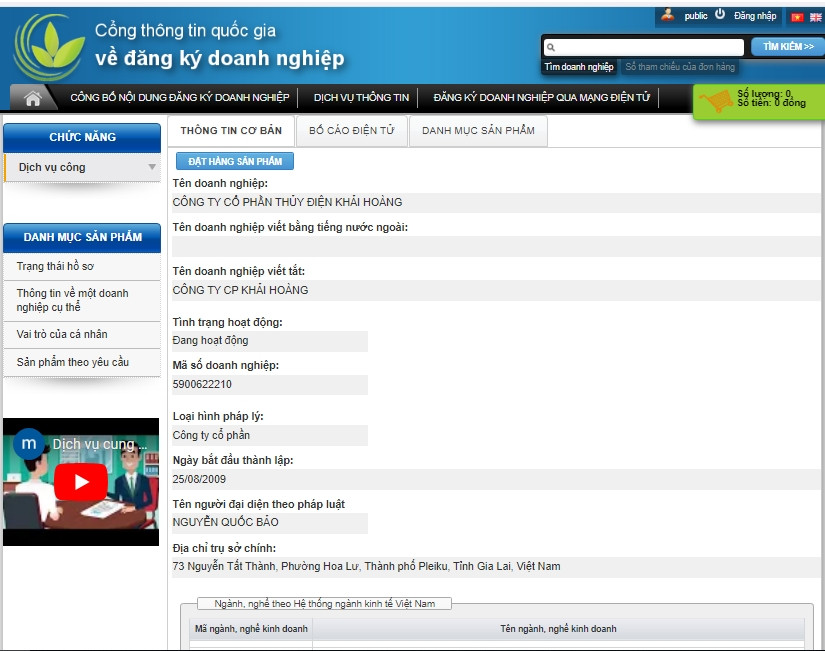Expand the Dịch vụ công dropdown

pos(152,168)
